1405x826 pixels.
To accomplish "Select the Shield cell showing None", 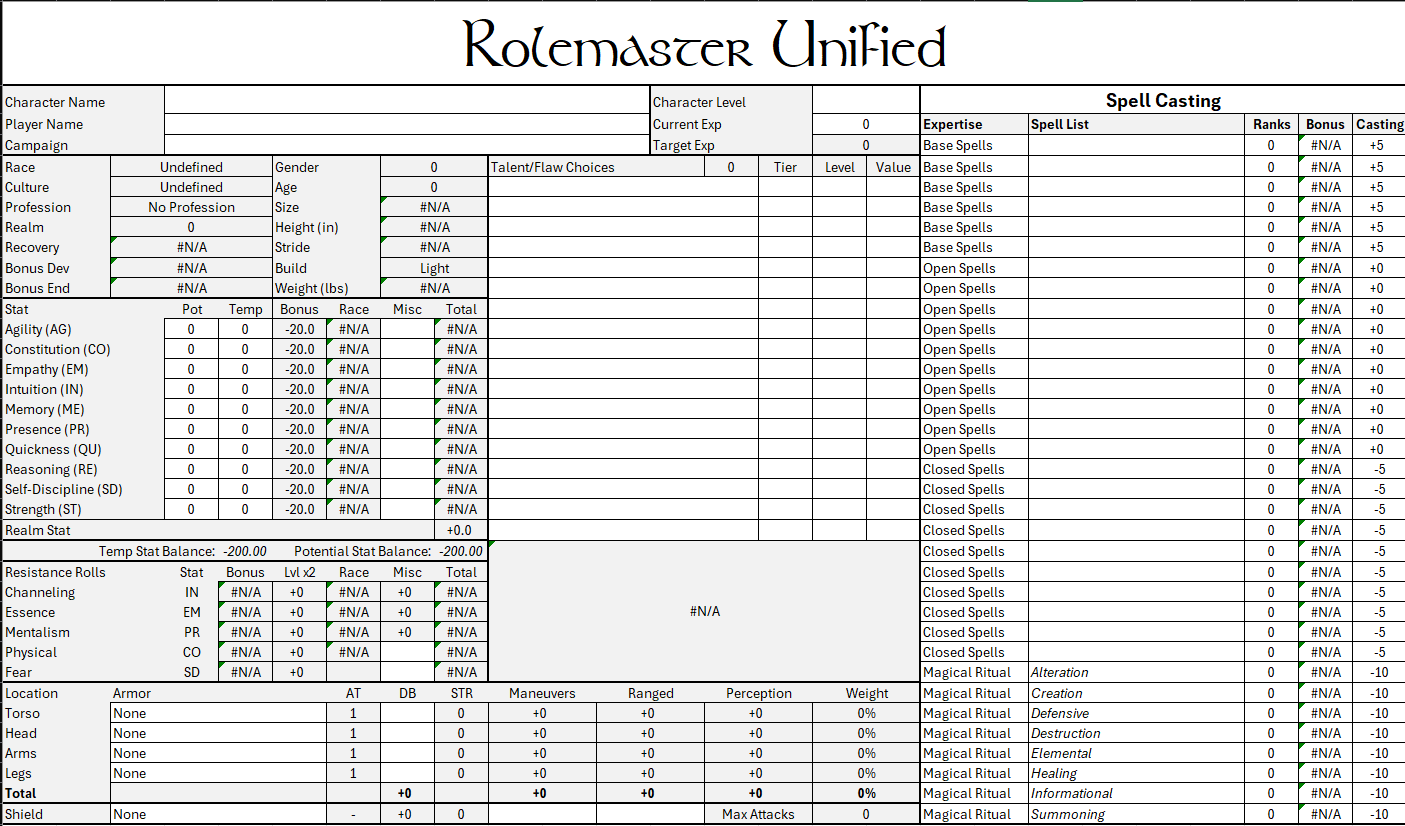I will [218, 814].
